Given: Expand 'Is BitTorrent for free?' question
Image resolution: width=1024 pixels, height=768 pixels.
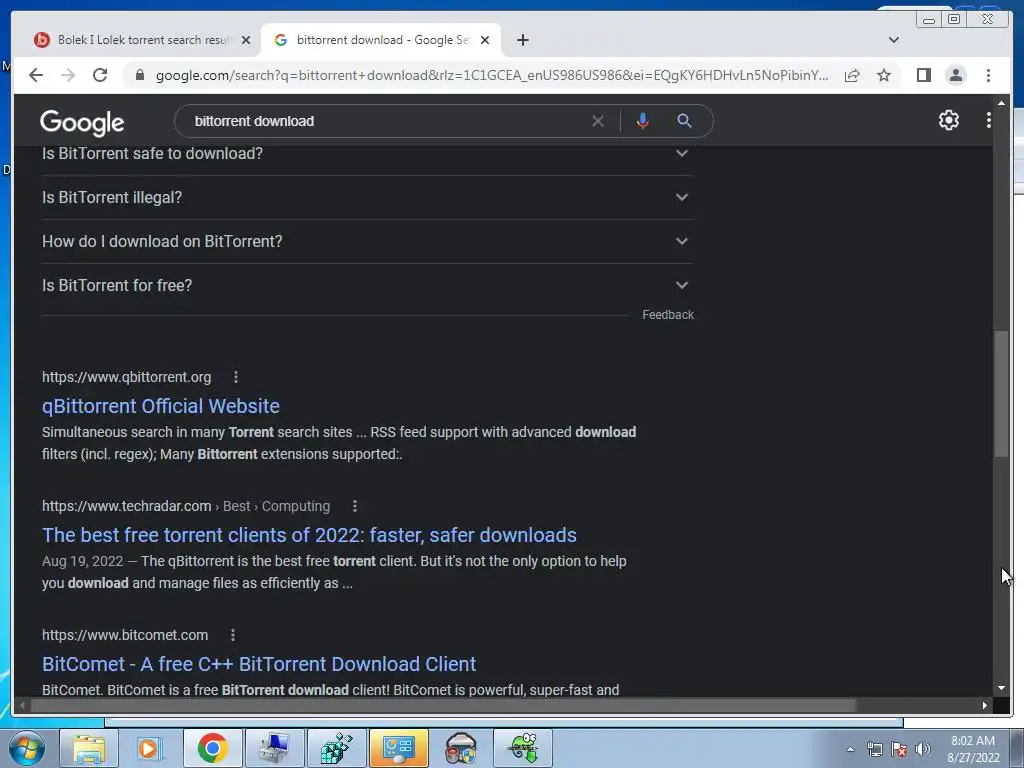Looking at the screenshot, I should click(367, 285).
